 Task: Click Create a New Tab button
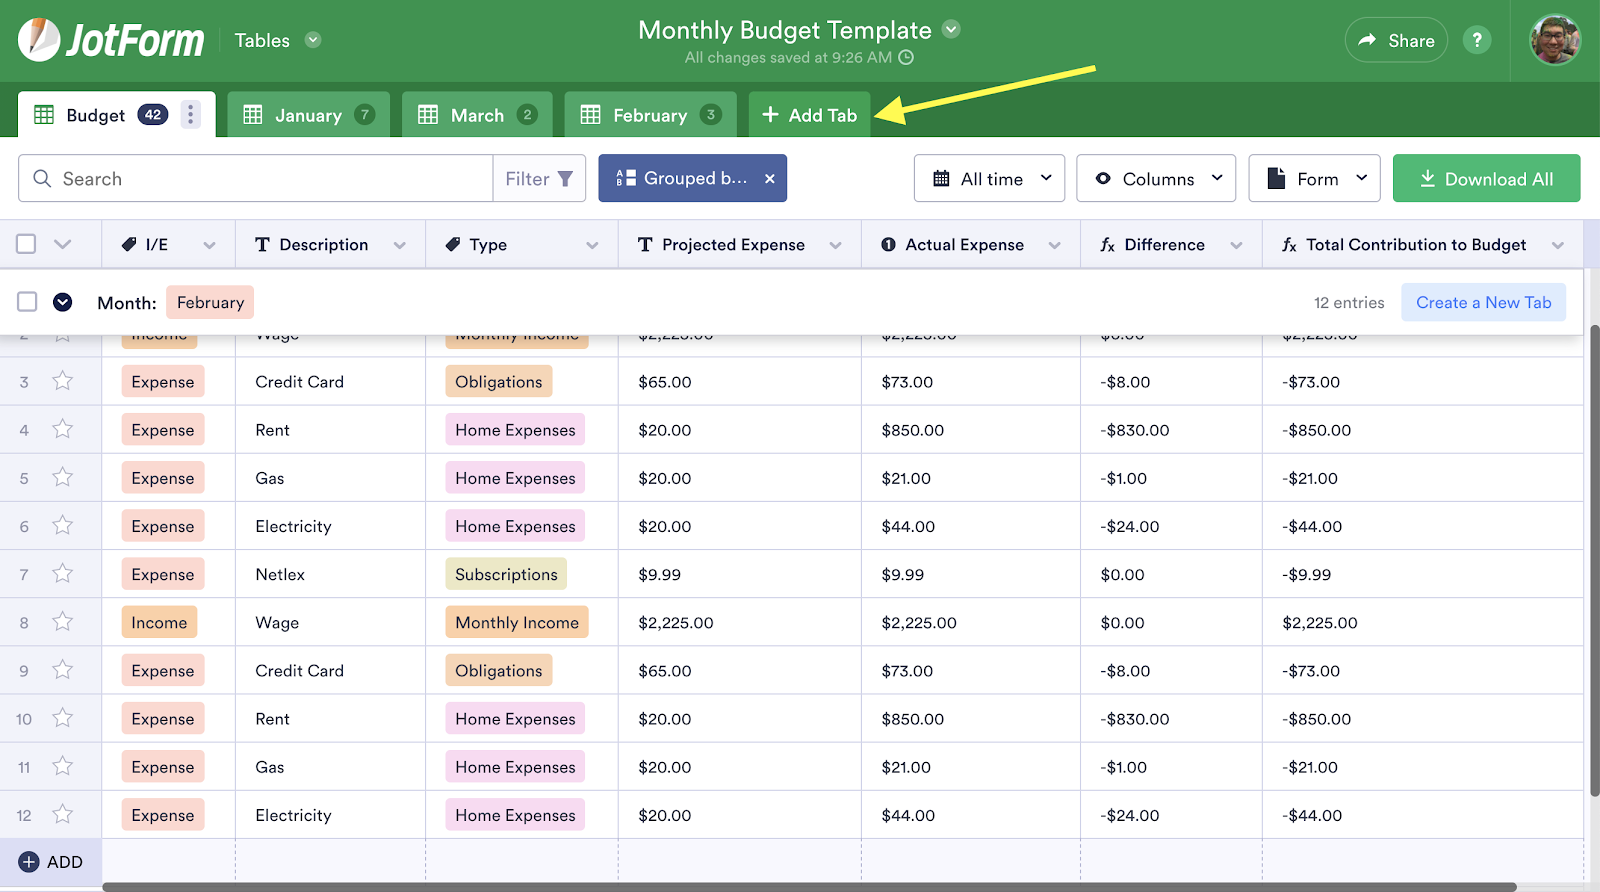tap(1484, 302)
